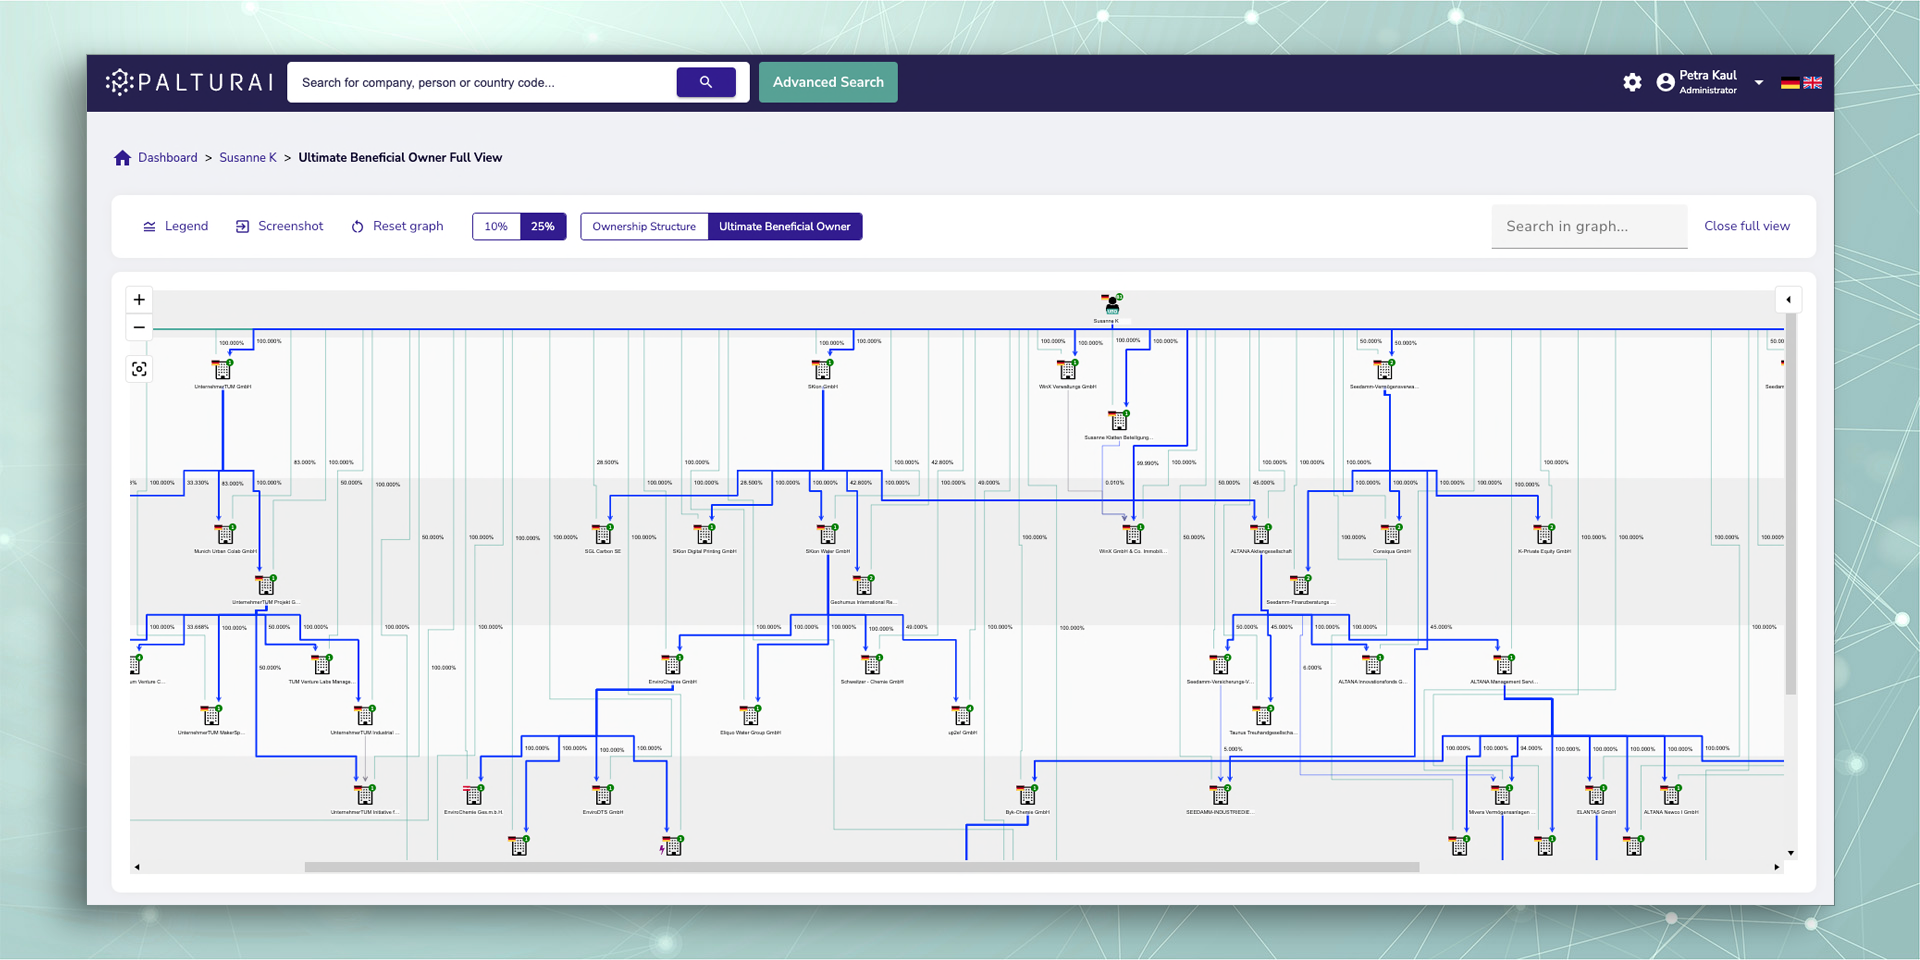Select Ultimate Beneficial Owner view

[785, 227]
